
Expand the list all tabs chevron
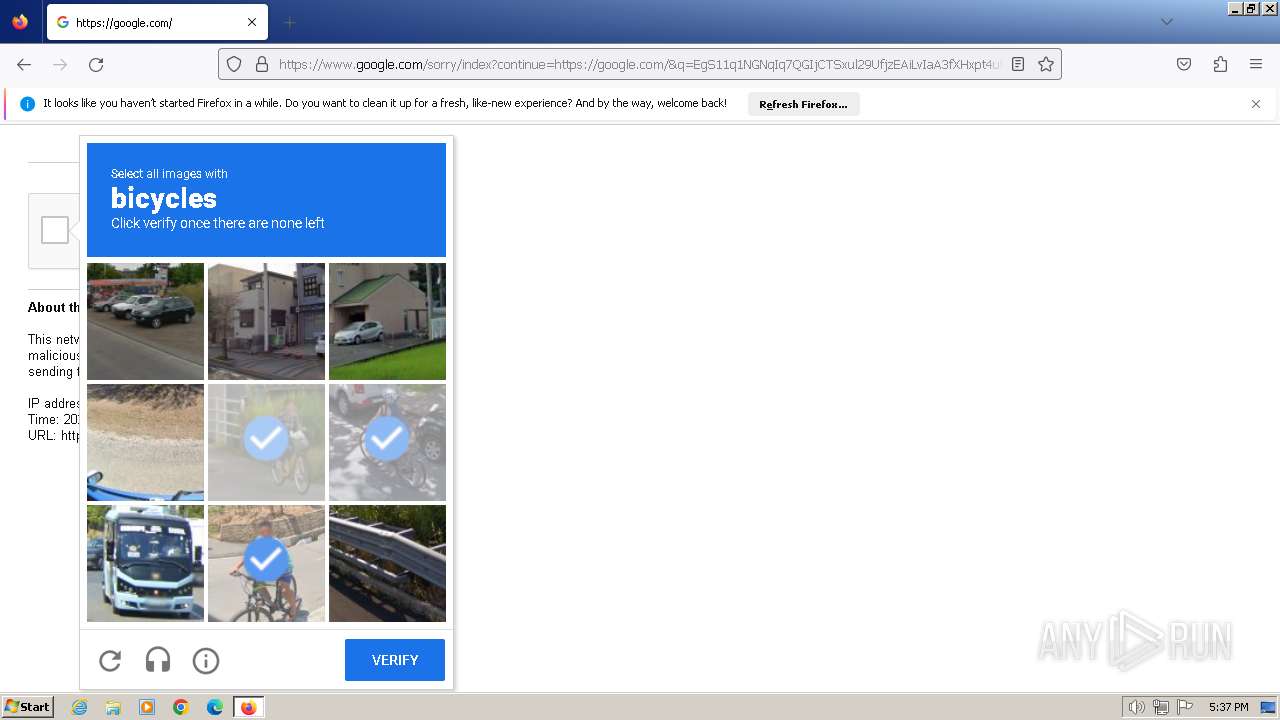[x=1166, y=22]
